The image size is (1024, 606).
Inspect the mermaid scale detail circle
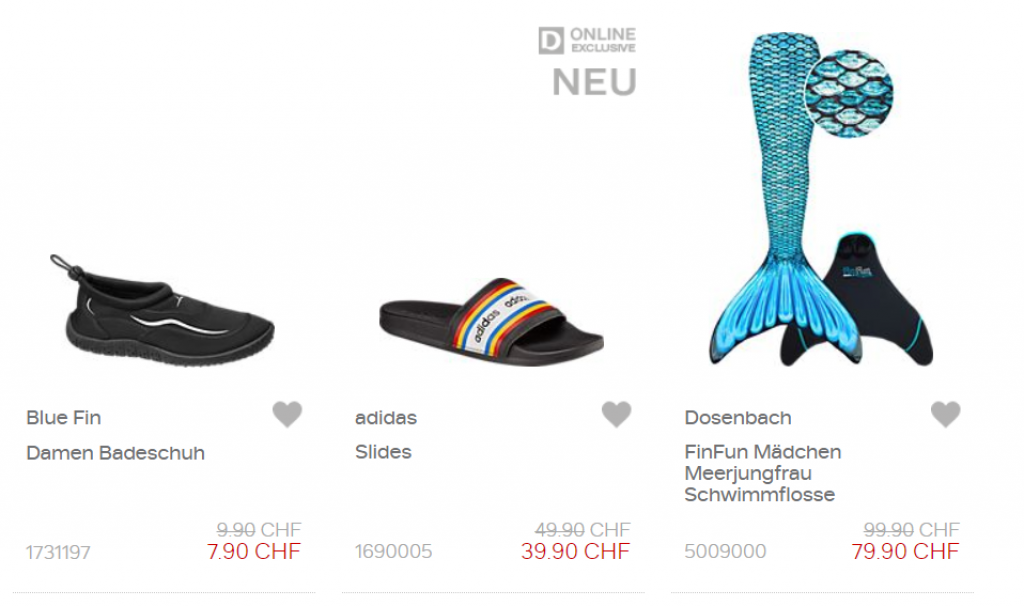[848, 93]
